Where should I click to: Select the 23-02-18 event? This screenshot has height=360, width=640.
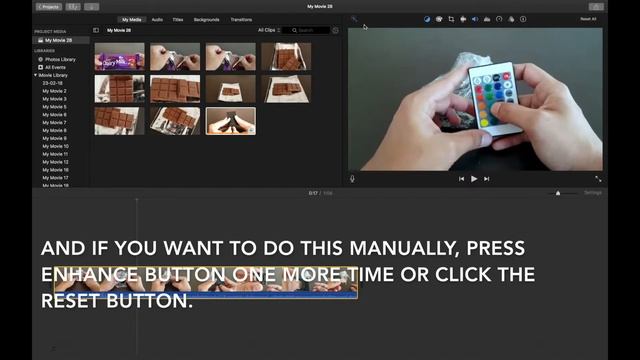52,83
